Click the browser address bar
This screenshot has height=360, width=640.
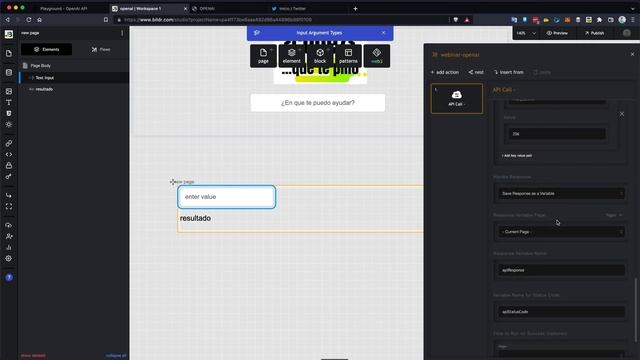pos(282,20)
